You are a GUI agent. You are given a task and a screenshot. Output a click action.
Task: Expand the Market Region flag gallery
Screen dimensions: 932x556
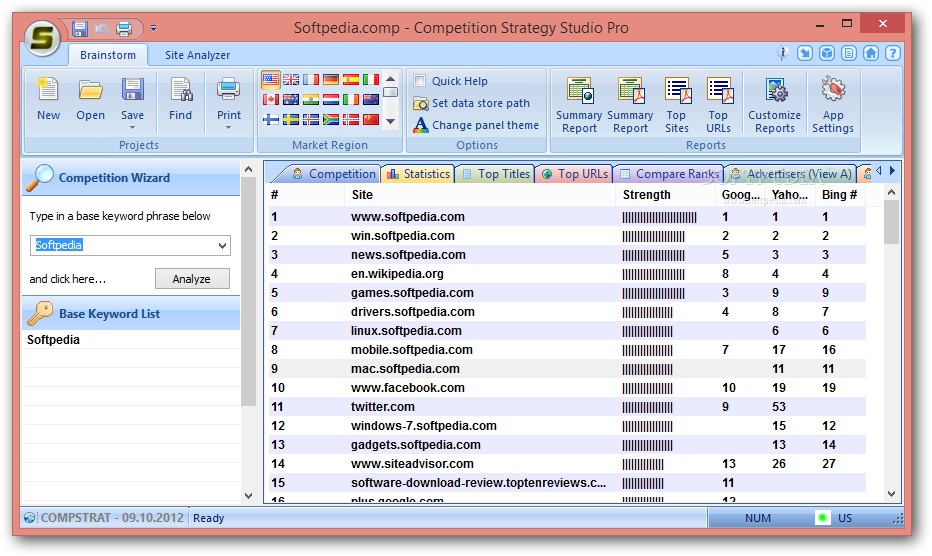click(391, 121)
